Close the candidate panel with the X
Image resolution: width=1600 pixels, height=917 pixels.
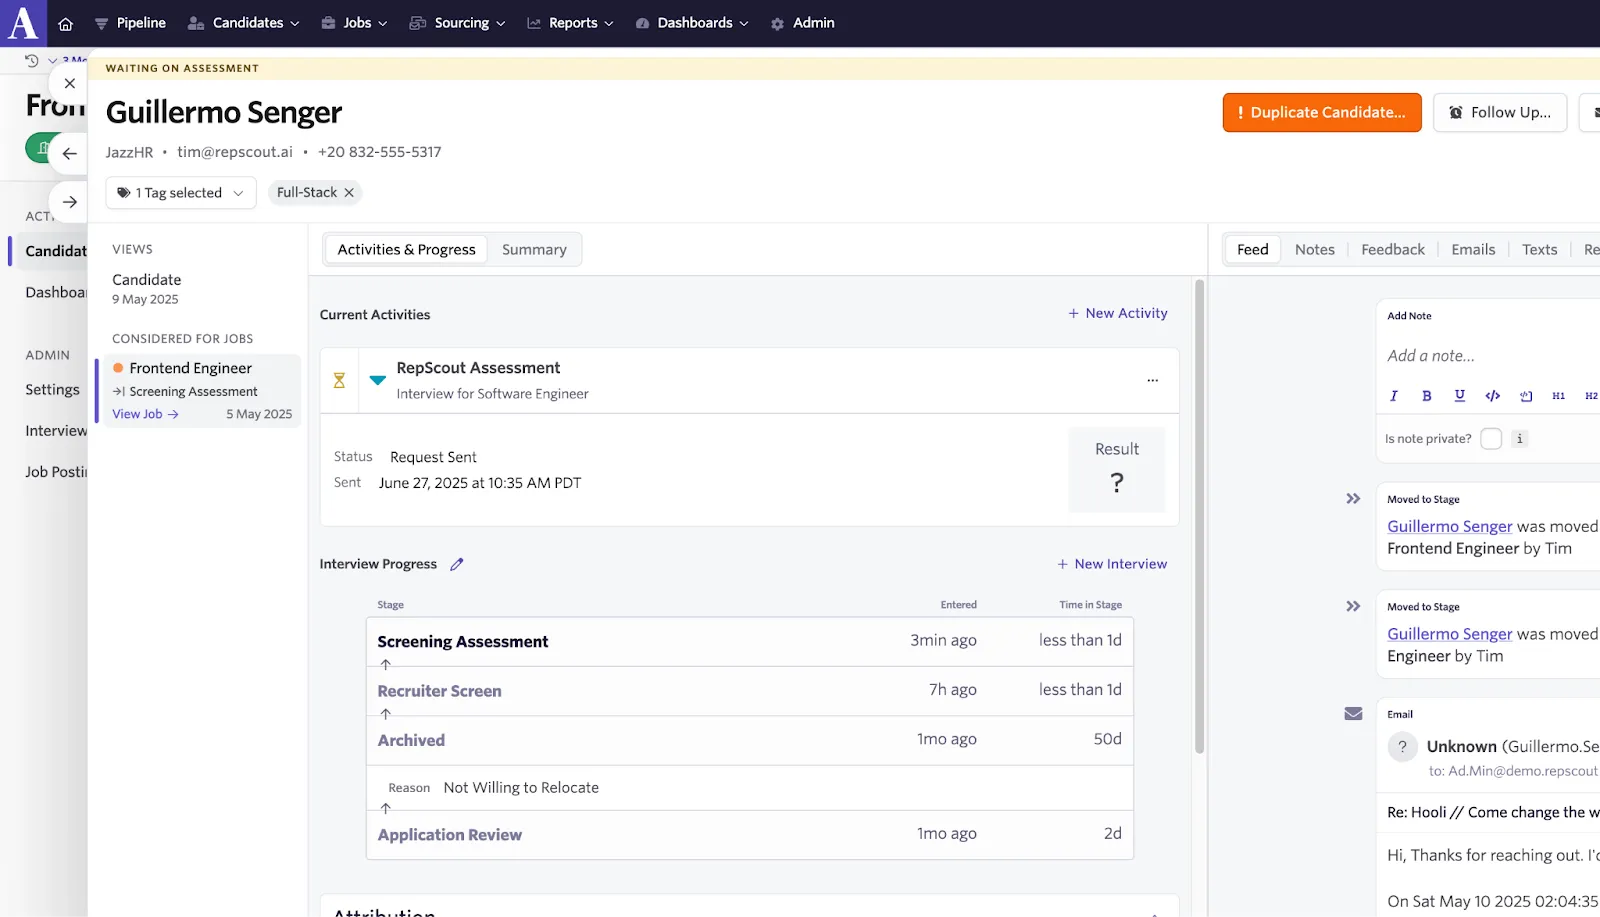(69, 84)
